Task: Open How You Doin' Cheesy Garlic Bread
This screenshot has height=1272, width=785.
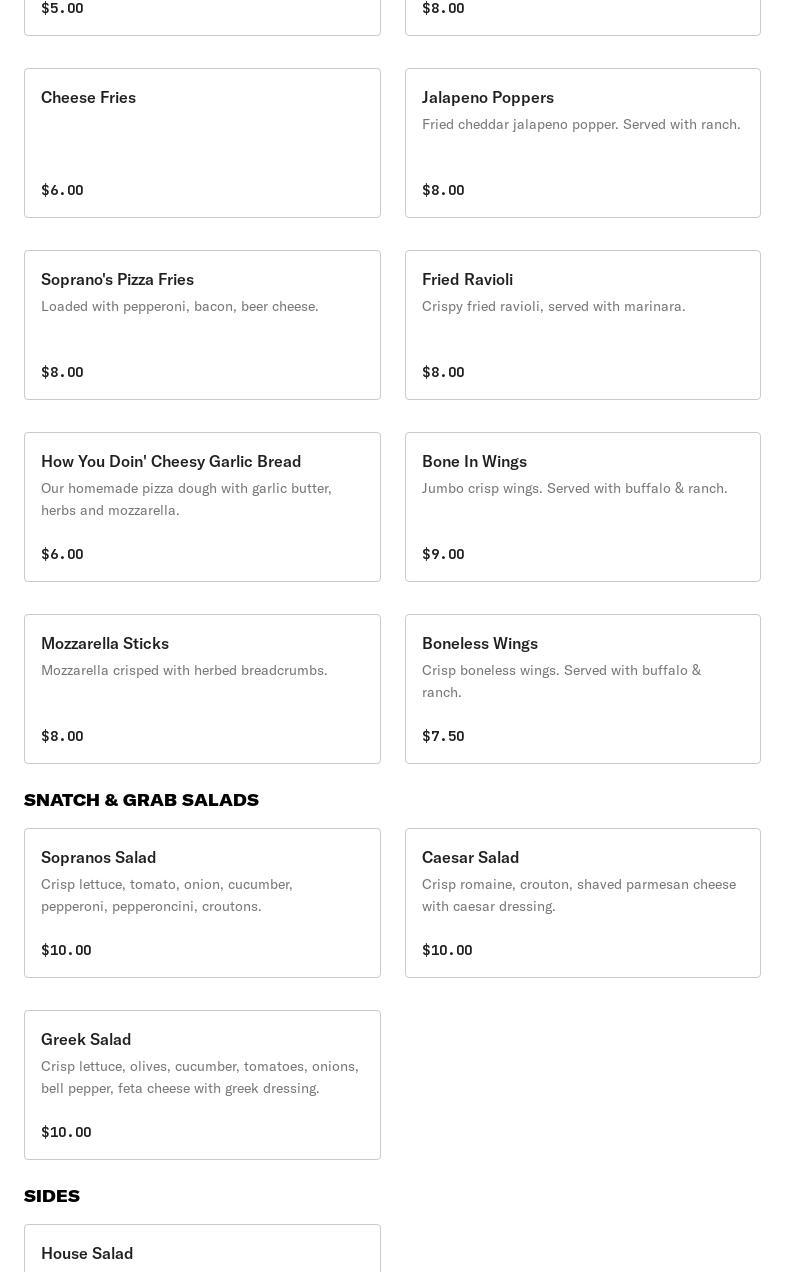Action: (202, 506)
